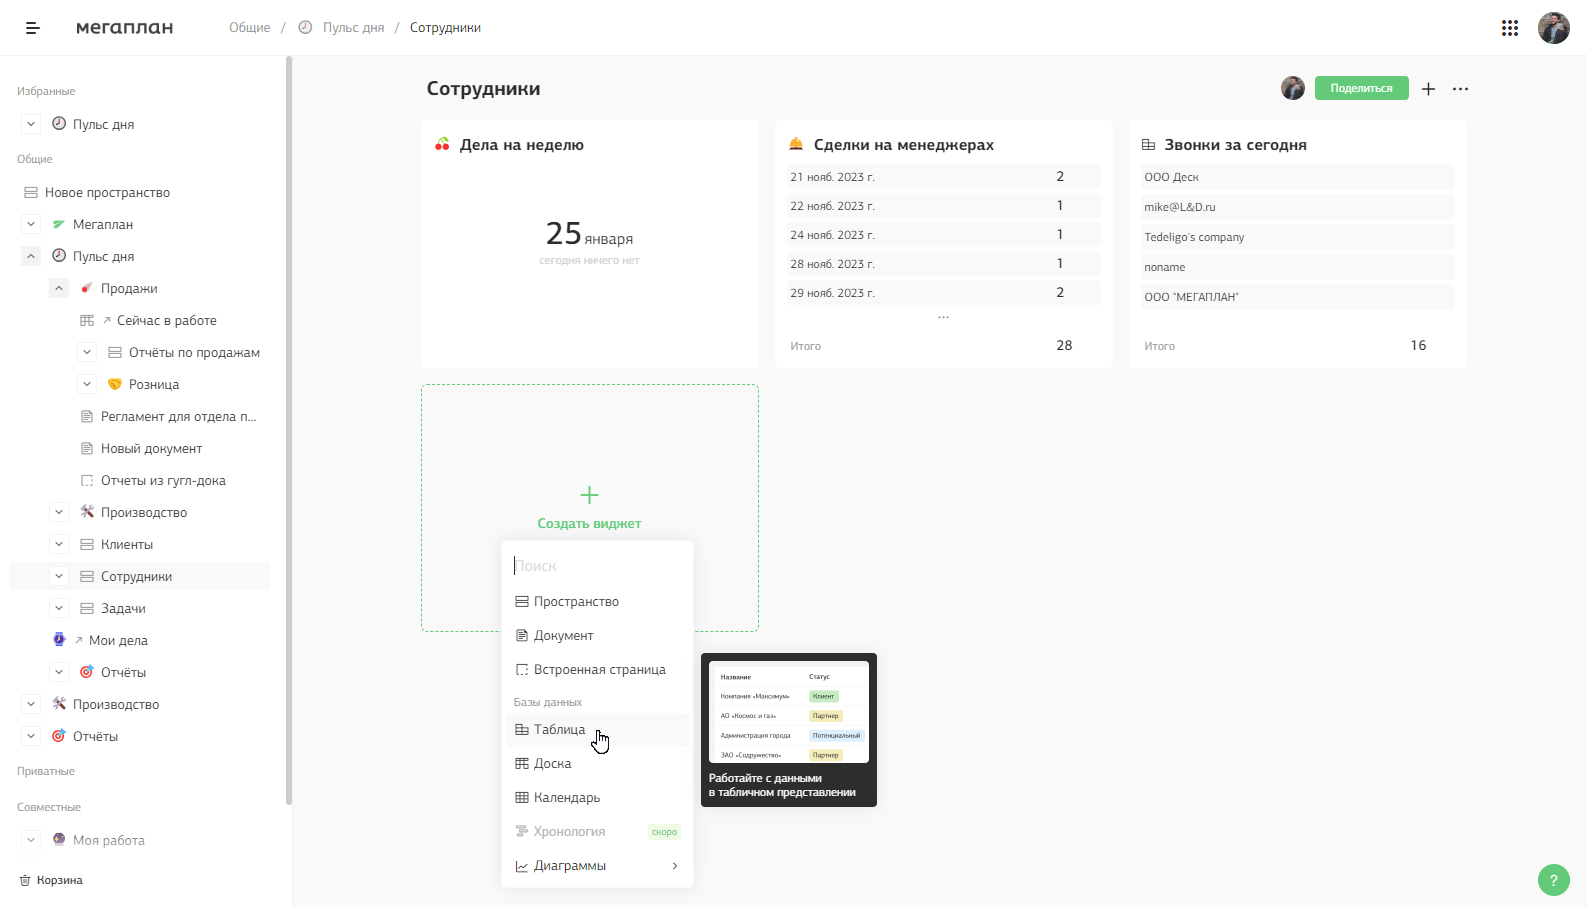1587x907 pixels.
Task: Click the Megaplan logo
Action: click(x=124, y=28)
